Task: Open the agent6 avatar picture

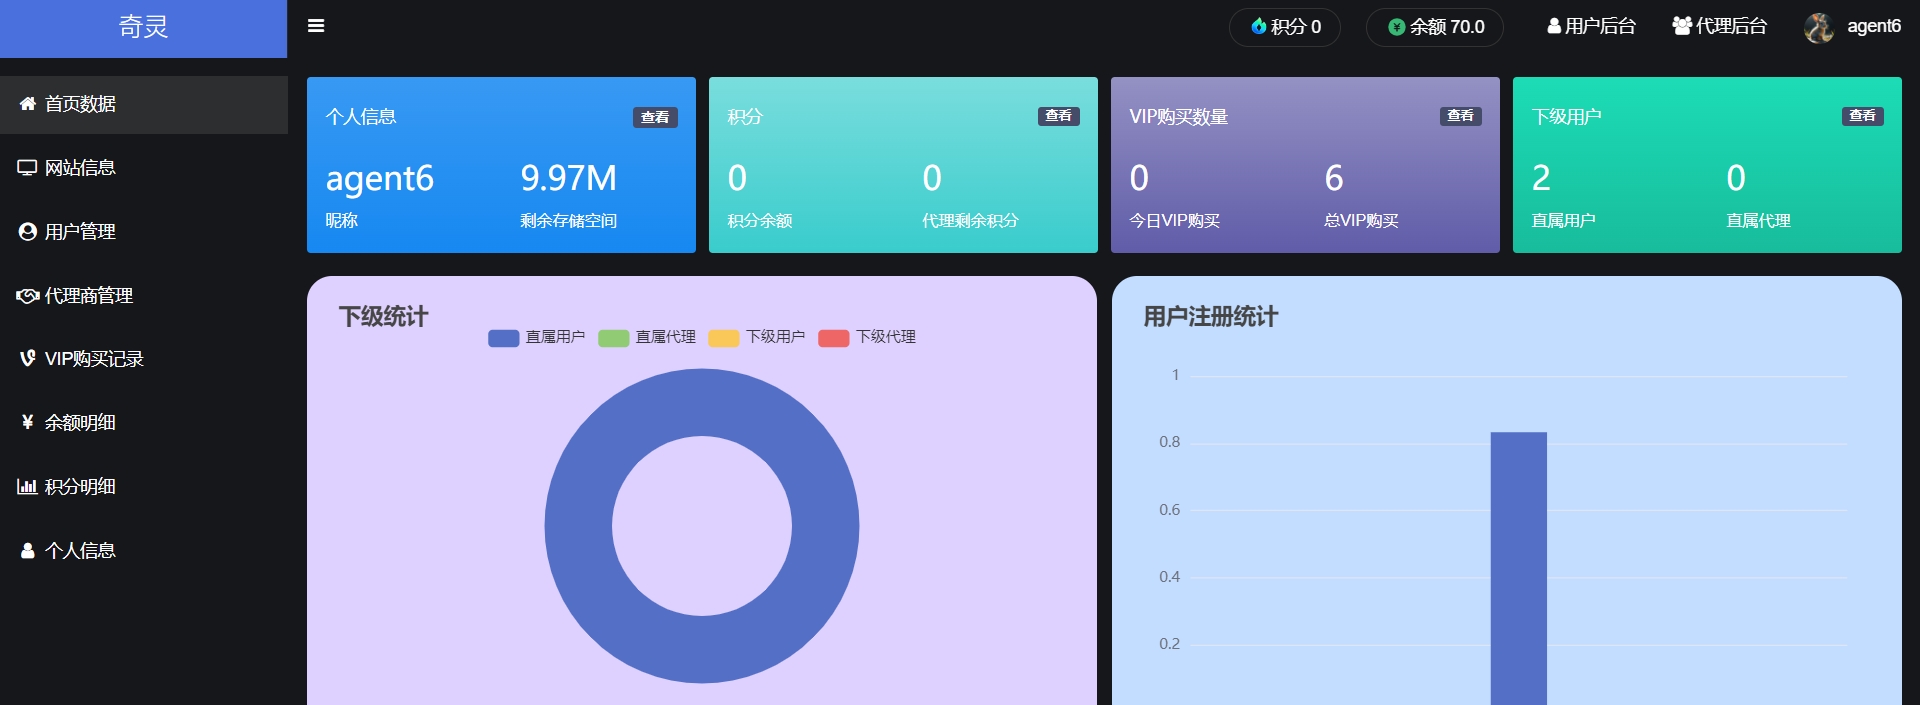Action: pyautogui.click(x=1819, y=27)
